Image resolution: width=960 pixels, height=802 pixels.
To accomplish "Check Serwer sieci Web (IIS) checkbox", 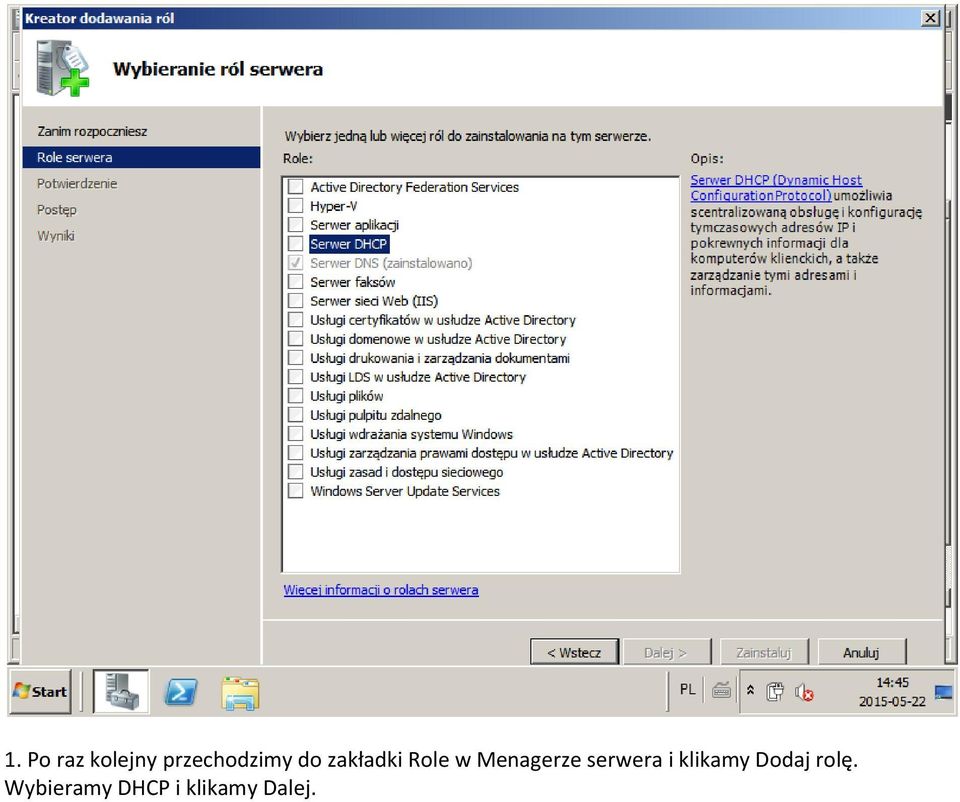I will pos(296,300).
